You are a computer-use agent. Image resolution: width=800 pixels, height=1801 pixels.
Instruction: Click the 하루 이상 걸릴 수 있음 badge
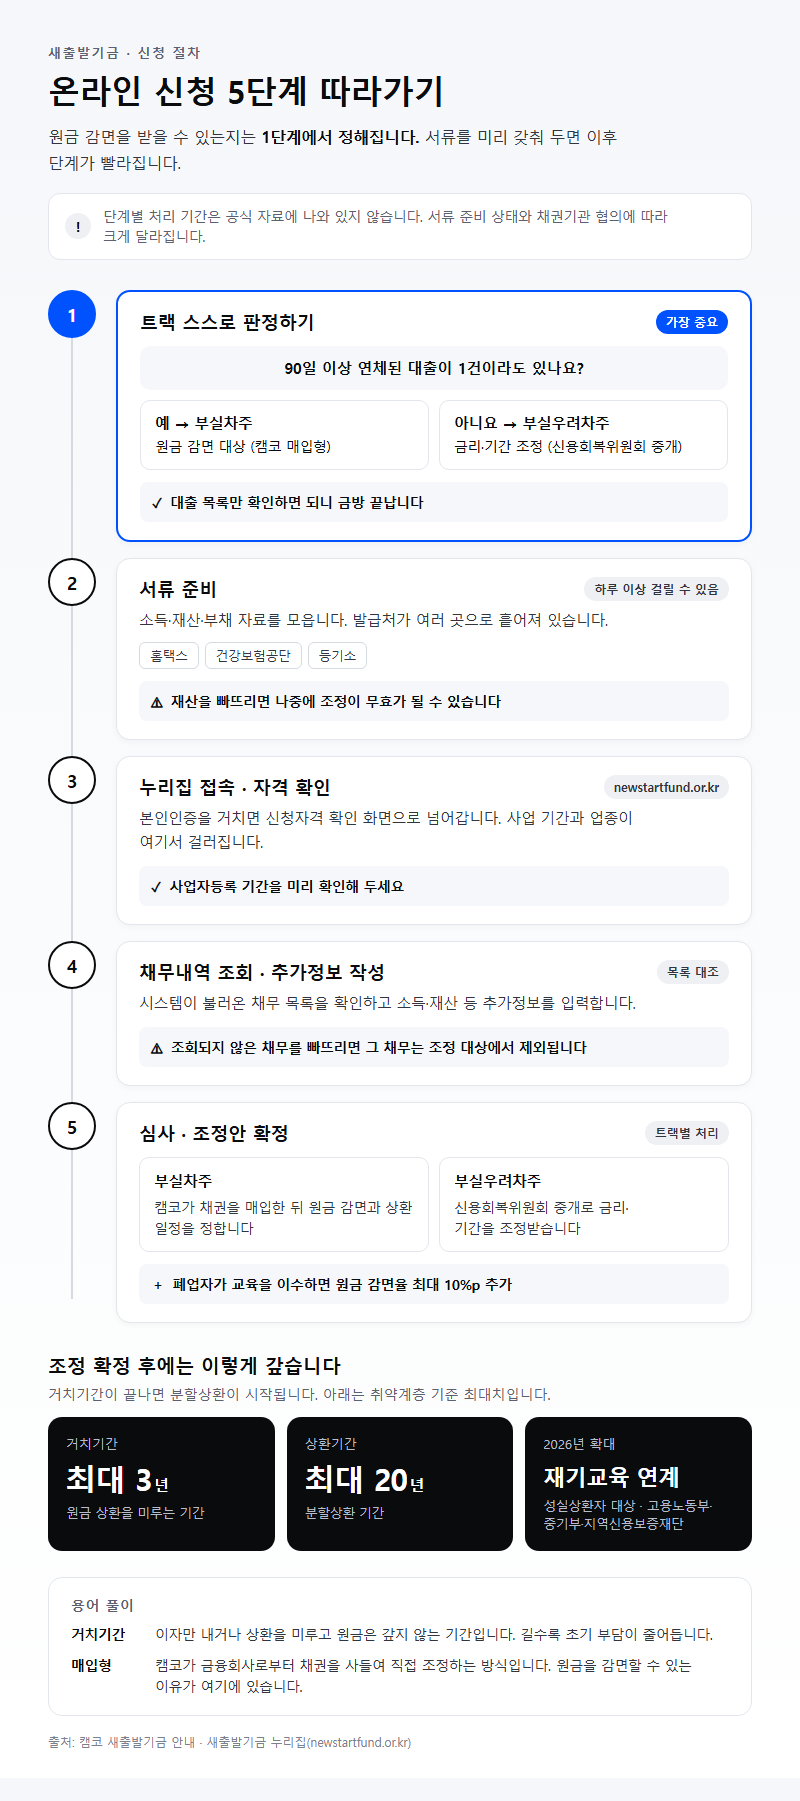[656, 589]
